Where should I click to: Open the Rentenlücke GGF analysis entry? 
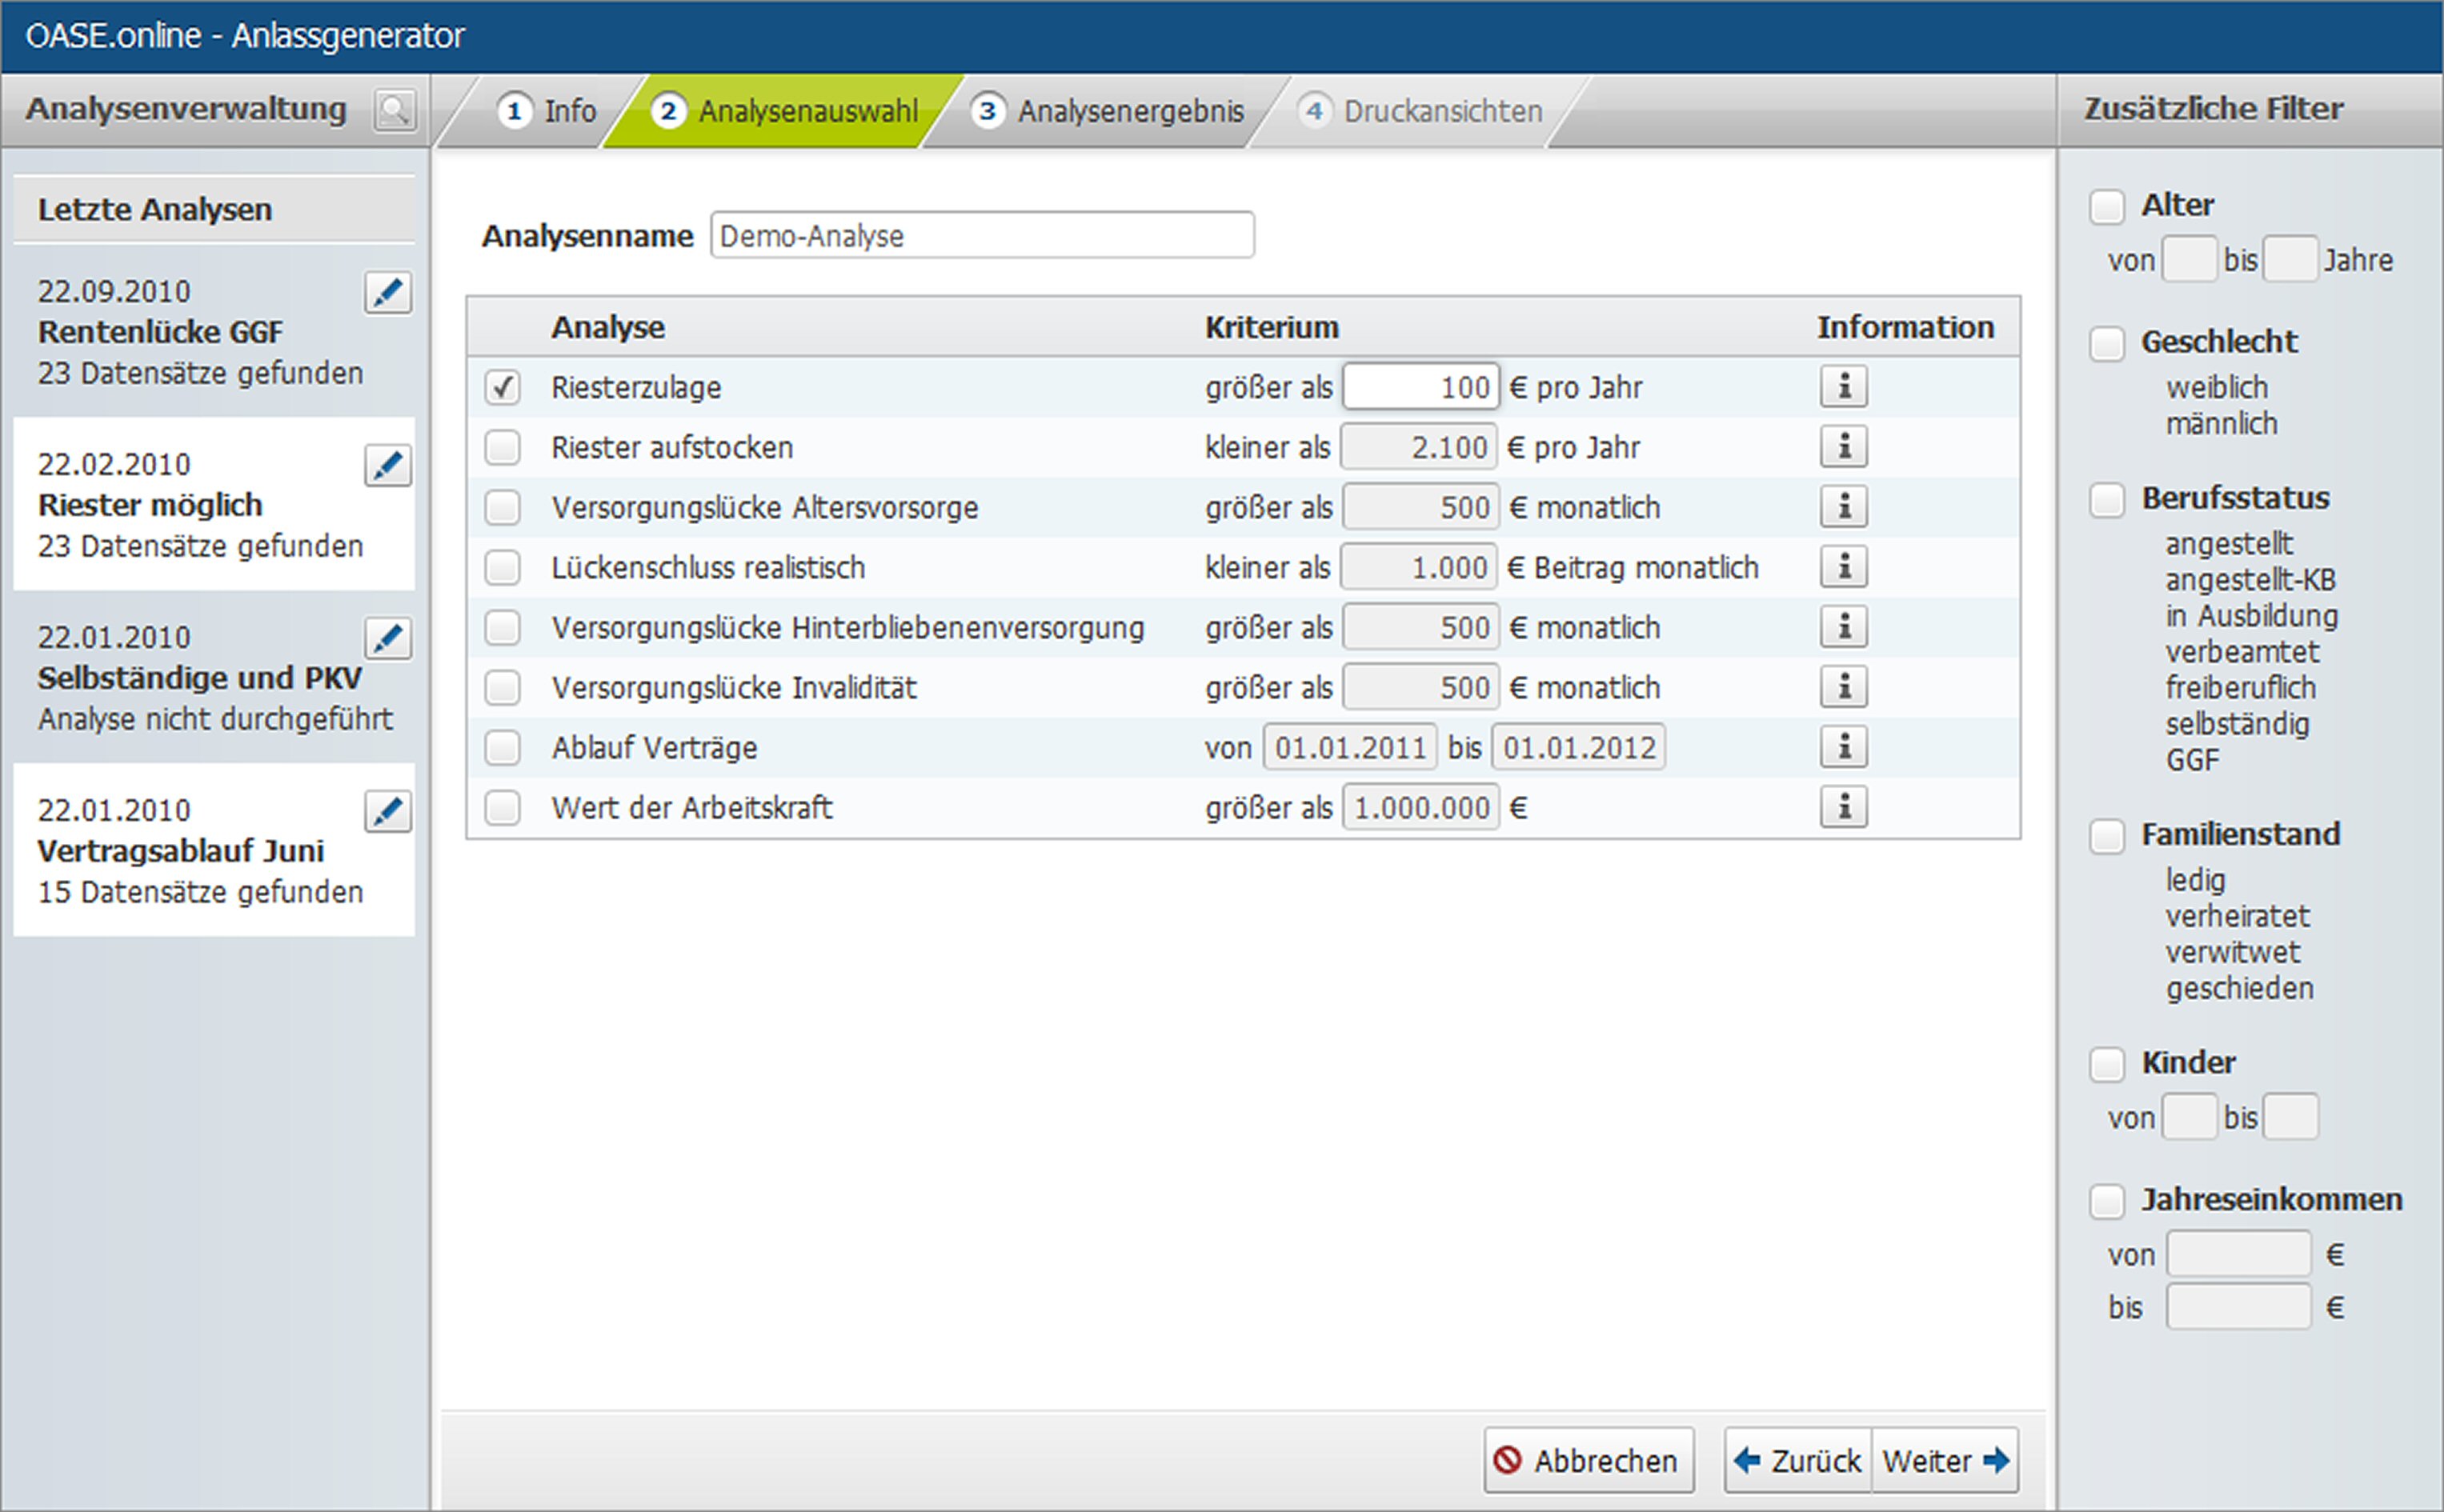click(x=214, y=332)
